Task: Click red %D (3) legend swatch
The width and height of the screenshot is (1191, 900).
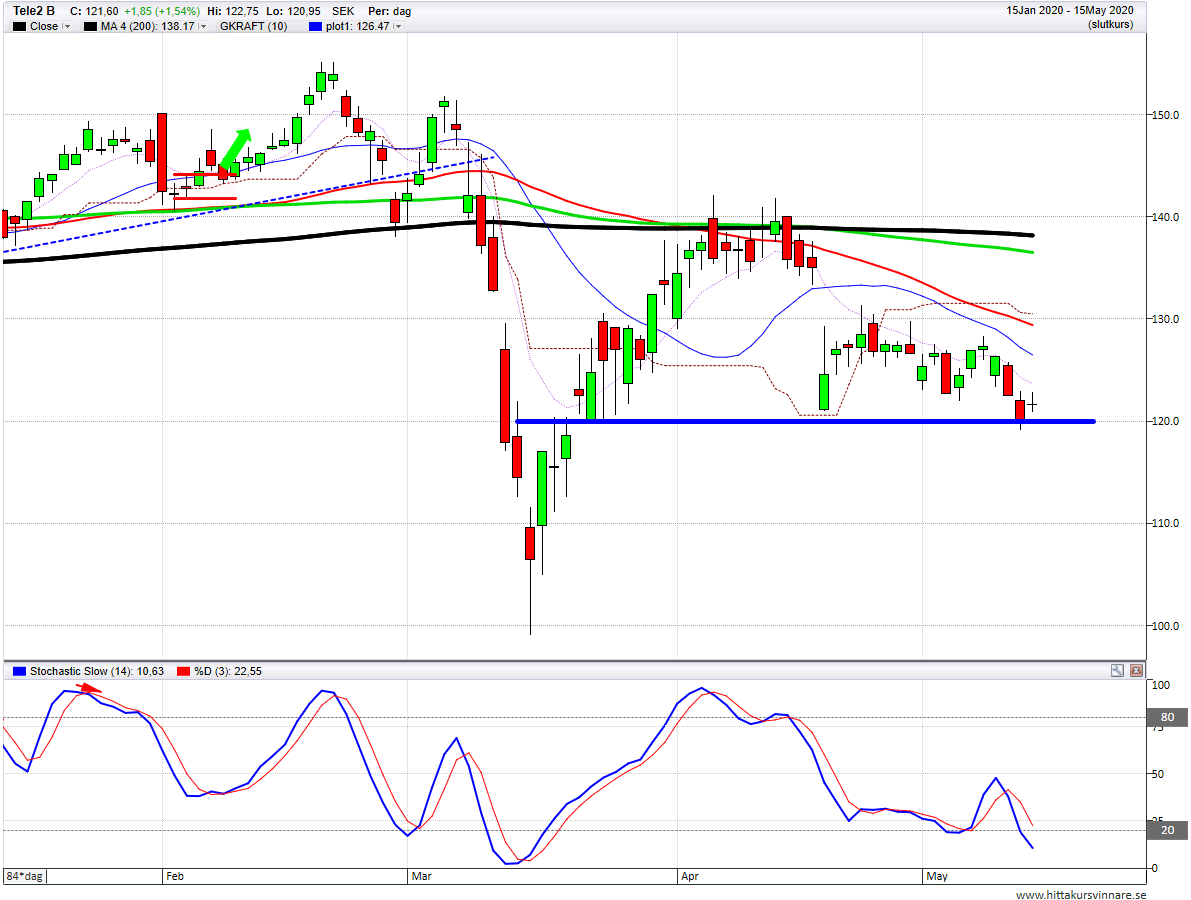Action: tap(184, 671)
